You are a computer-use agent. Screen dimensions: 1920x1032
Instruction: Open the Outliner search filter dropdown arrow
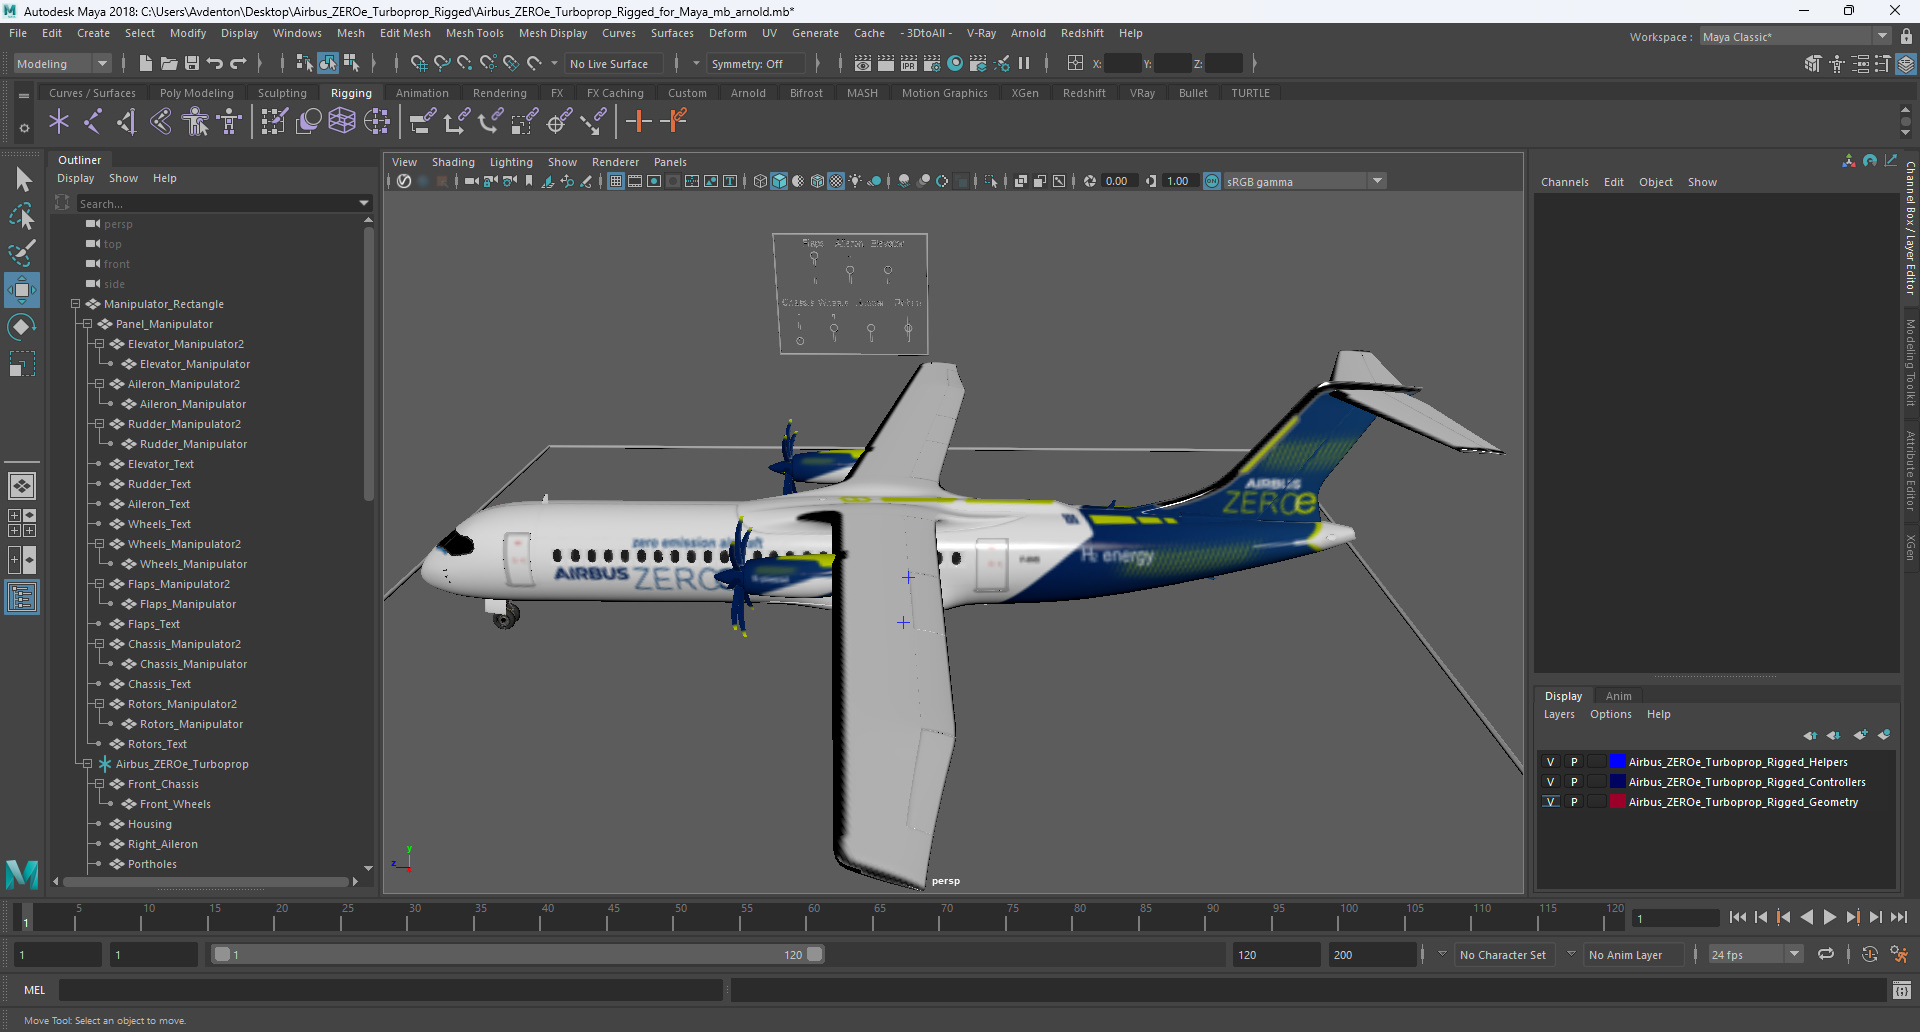(364, 203)
